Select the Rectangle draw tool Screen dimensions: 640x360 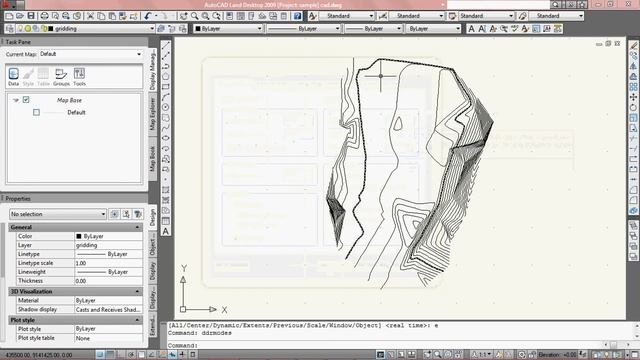[166, 87]
